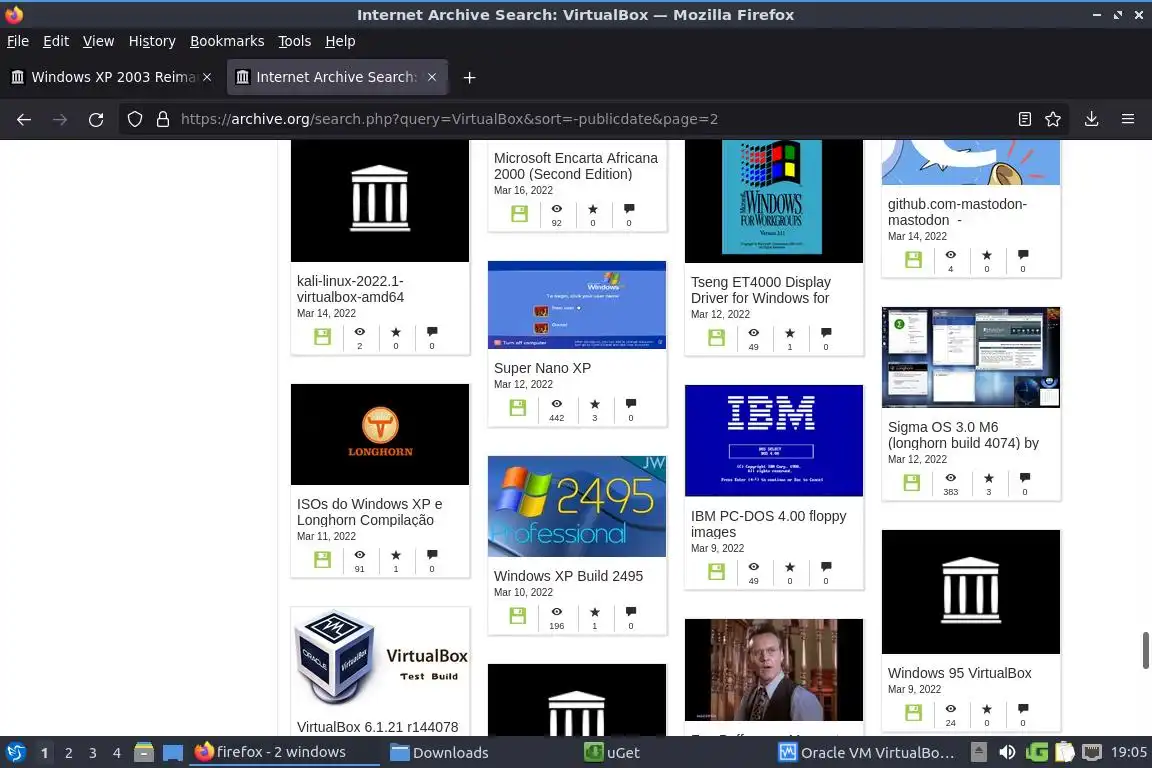Open Oracle VM VirtualBox taskbar entry
Image resolution: width=1152 pixels, height=768 pixels.
(x=867, y=753)
